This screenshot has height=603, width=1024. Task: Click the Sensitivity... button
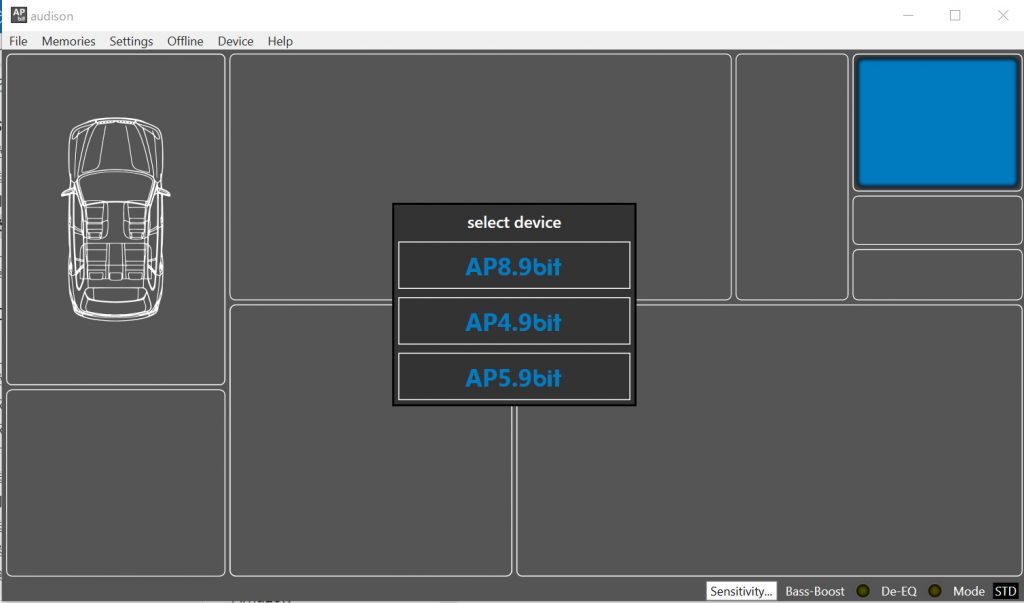[x=741, y=591]
